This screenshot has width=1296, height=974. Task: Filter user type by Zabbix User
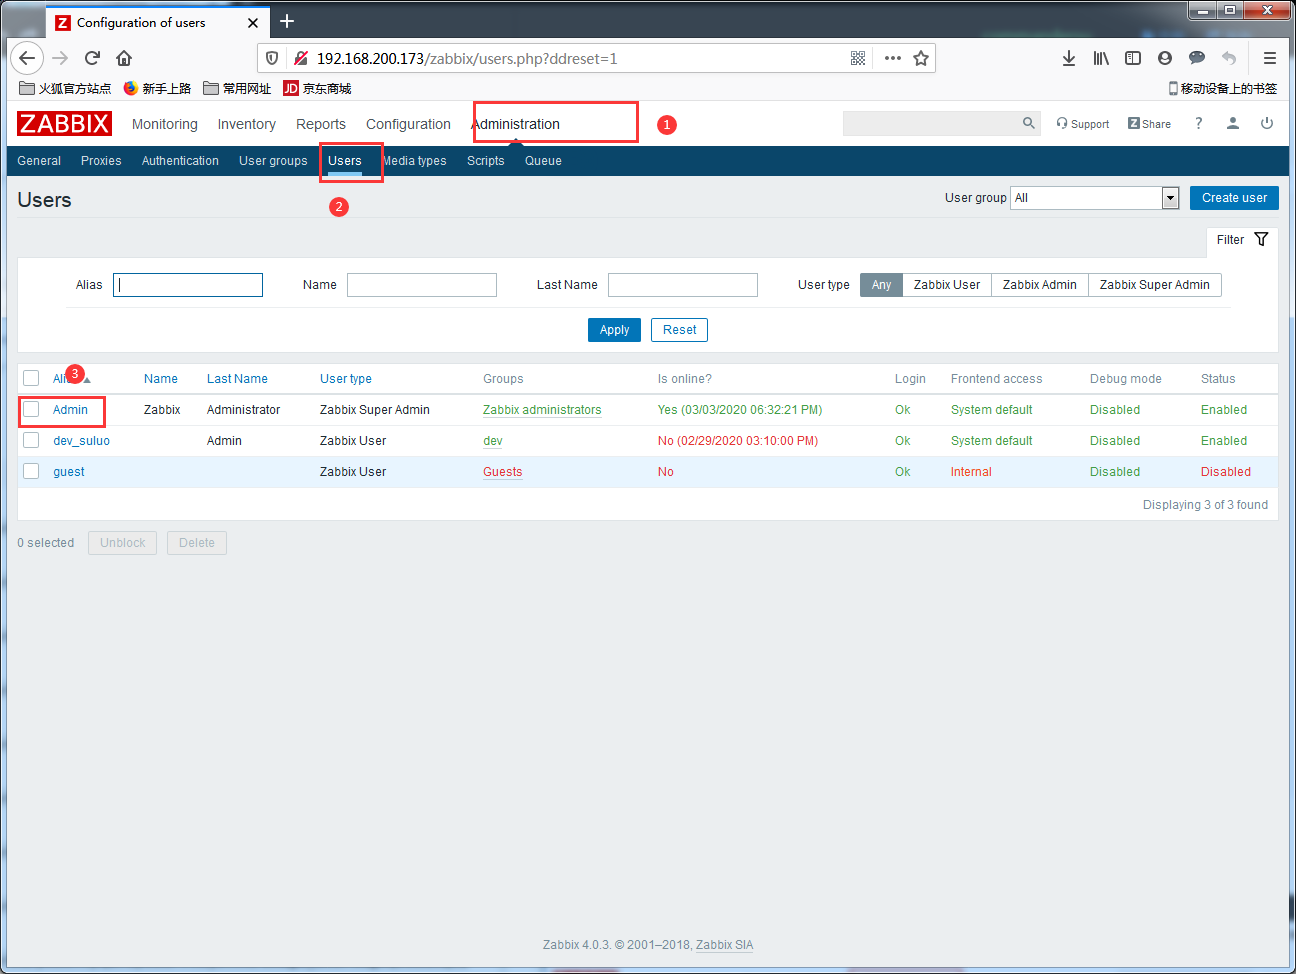click(947, 285)
